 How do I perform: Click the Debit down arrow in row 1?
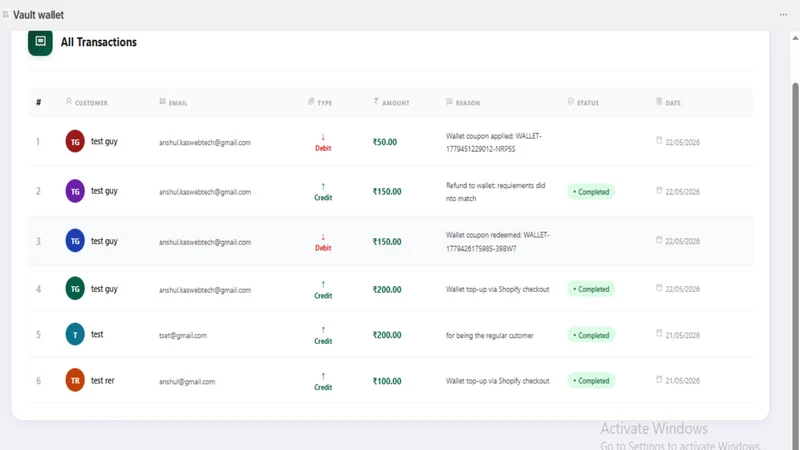tap(323, 137)
